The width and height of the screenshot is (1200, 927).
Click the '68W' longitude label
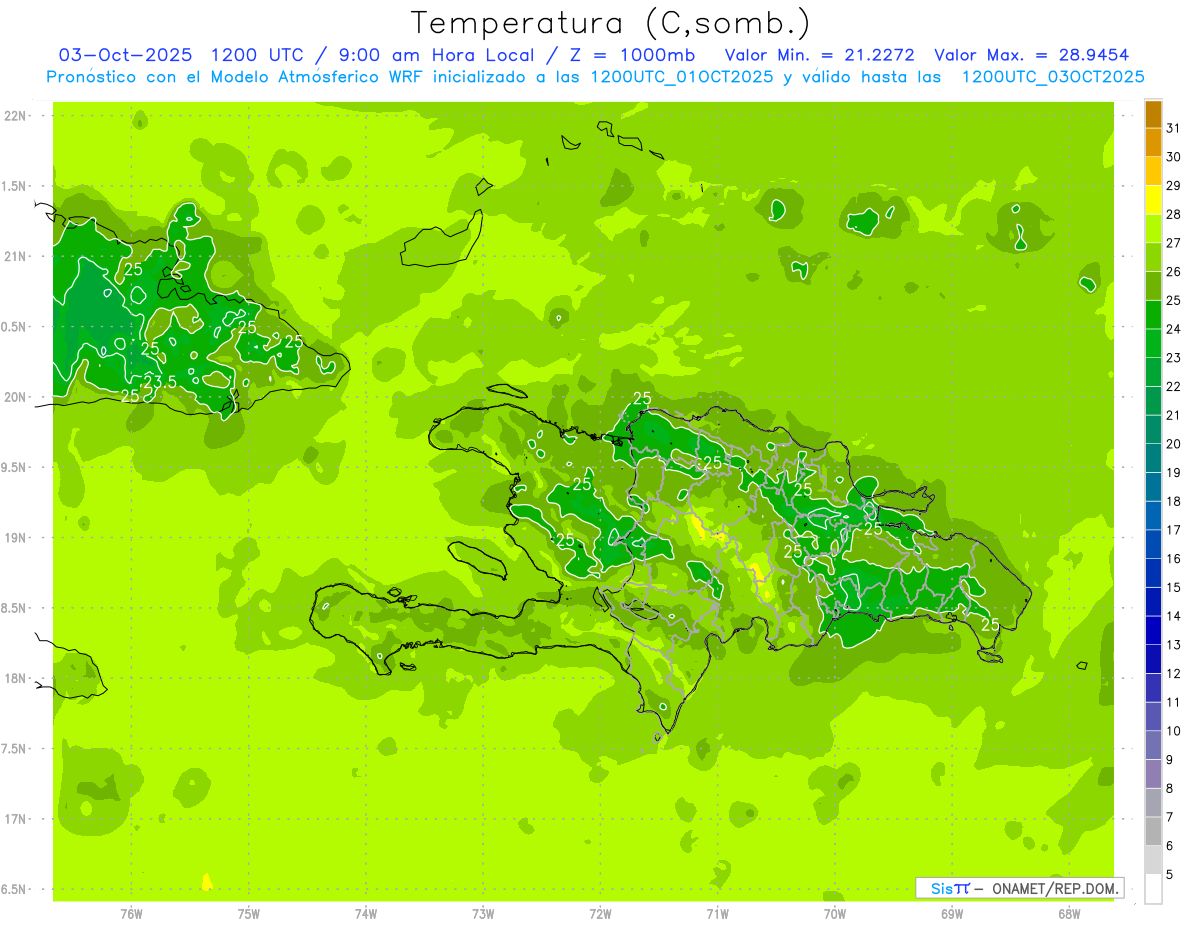point(1069,913)
